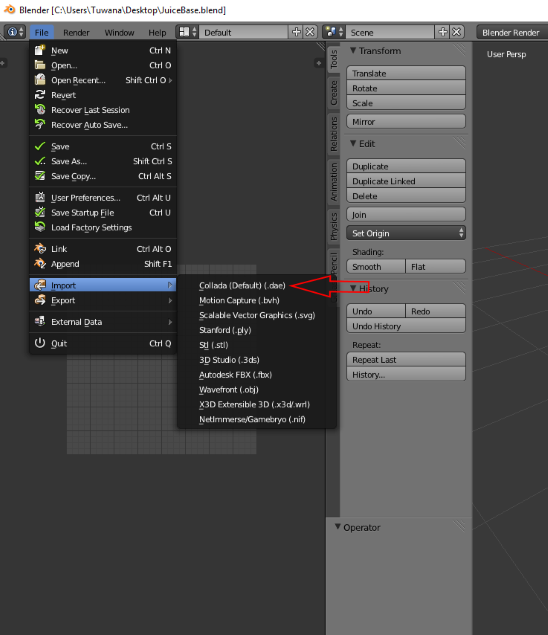This screenshot has width=548, height=635.
Task: Click the Save As checkmark icon
Action: pyautogui.click(x=40, y=161)
